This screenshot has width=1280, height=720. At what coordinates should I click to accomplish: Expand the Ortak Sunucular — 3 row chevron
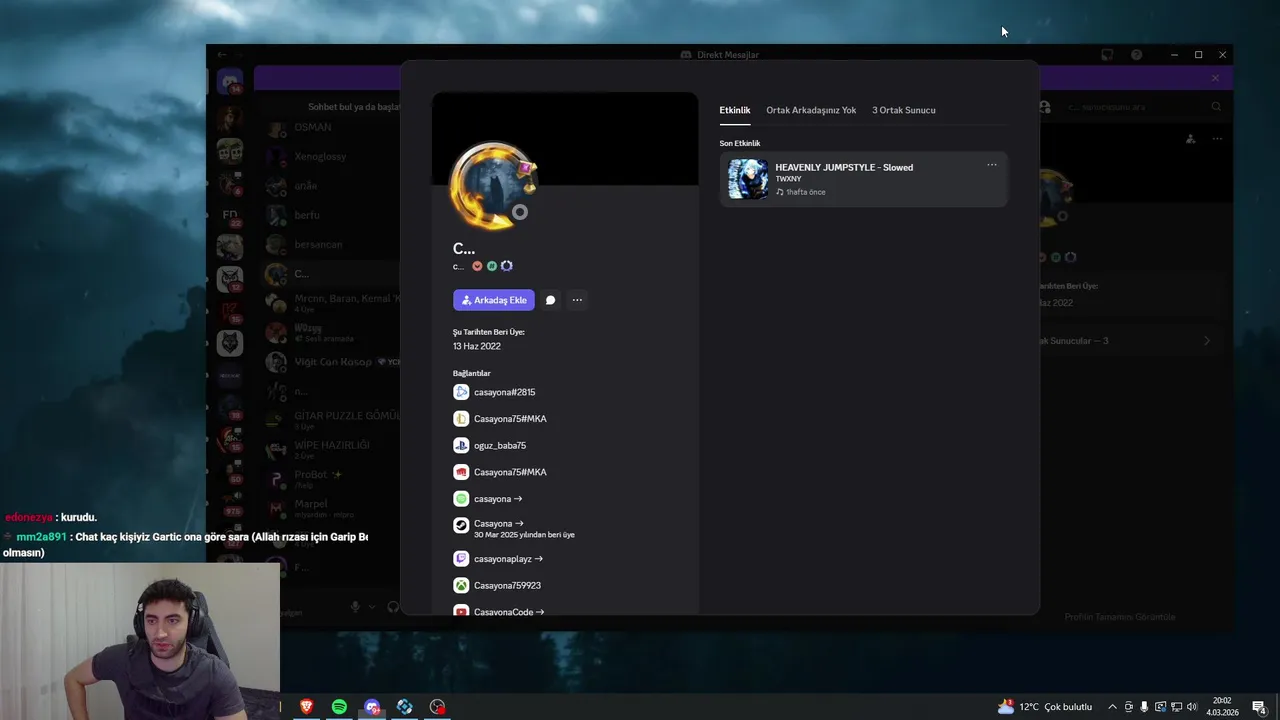pos(1207,341)
